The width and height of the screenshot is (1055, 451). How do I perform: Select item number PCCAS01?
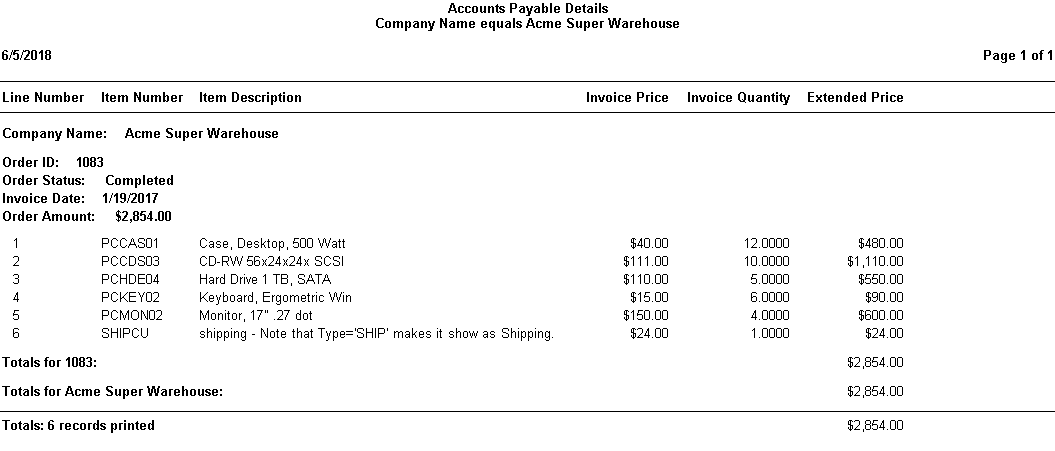tap(130, 244)
